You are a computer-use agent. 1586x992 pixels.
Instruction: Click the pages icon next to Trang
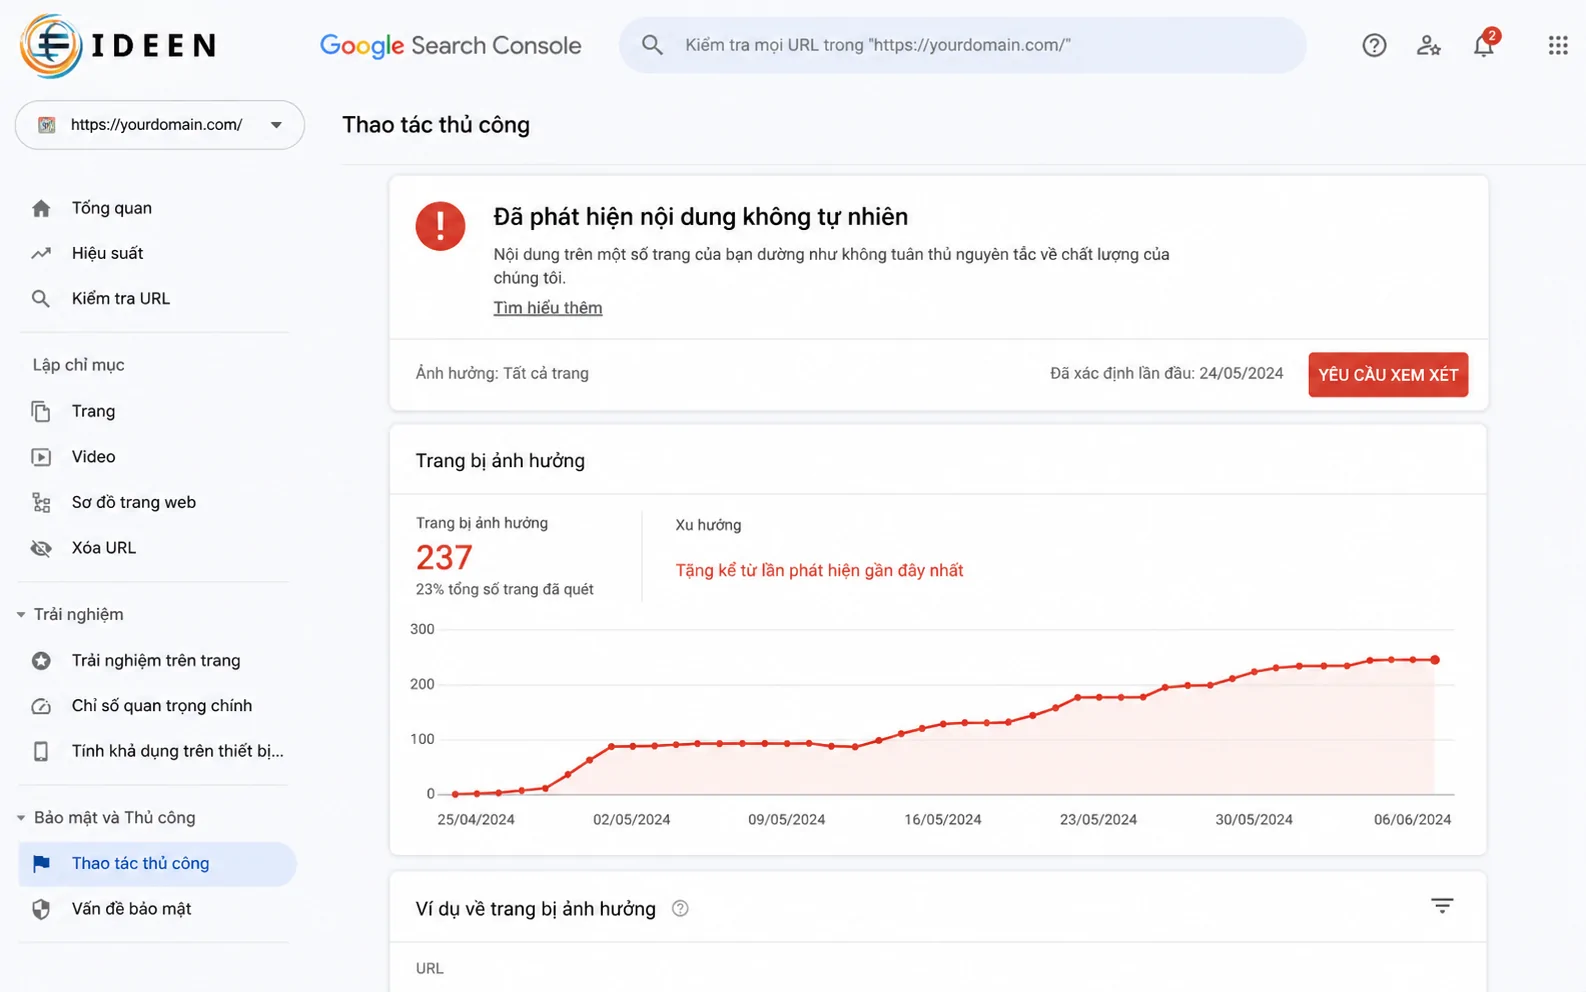pyautogui.click(x=41, y=411)
